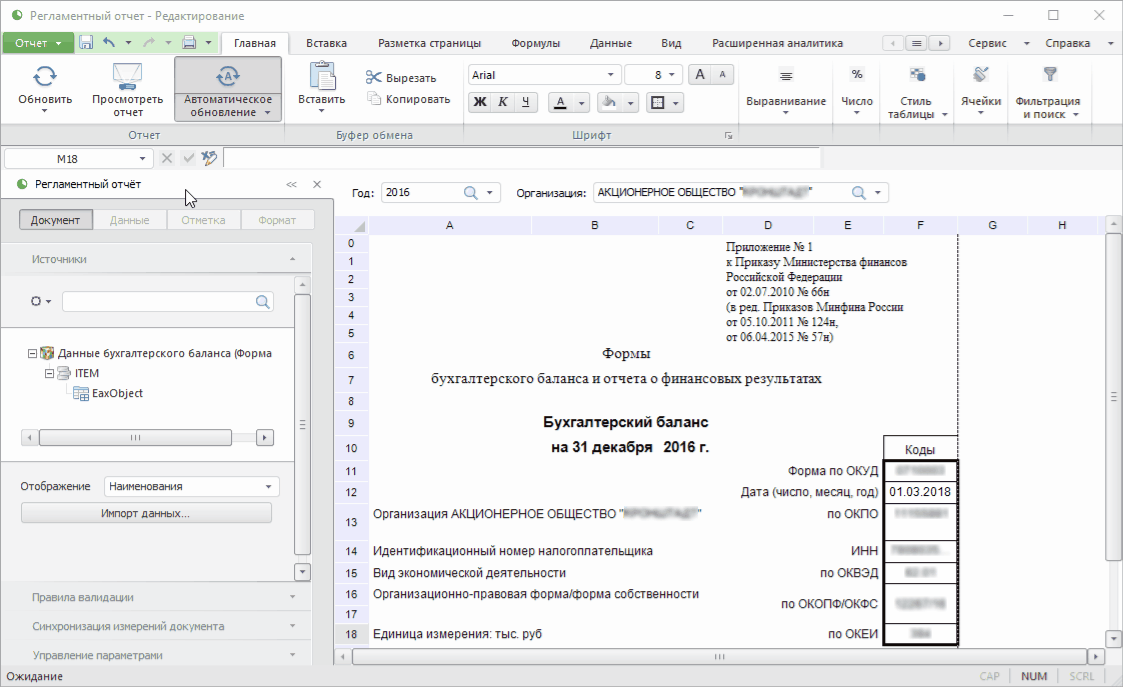Click the Вырезать scissors icon
Image resolution: width=1123 pixels, height=687 pixels.
(x=374, y=78)
